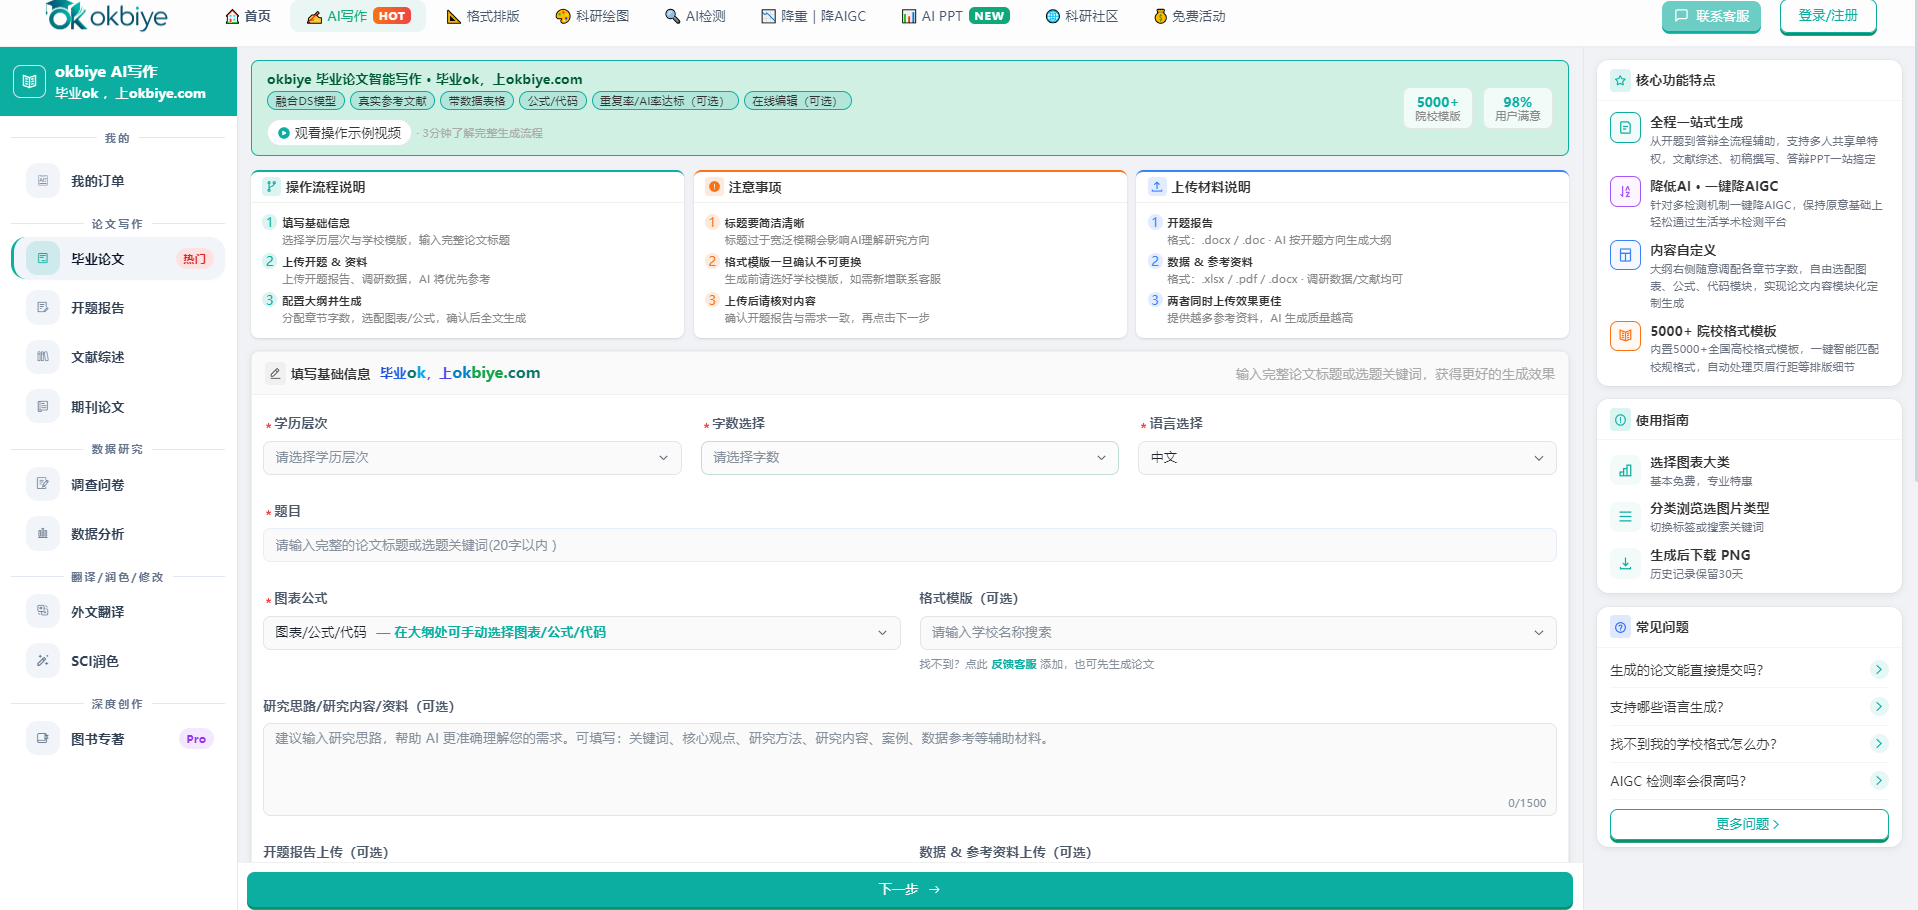This screenshot has width=1918, height=910.
Task: Open 外文翻译 sidebar icon
Action: [42, 611]
